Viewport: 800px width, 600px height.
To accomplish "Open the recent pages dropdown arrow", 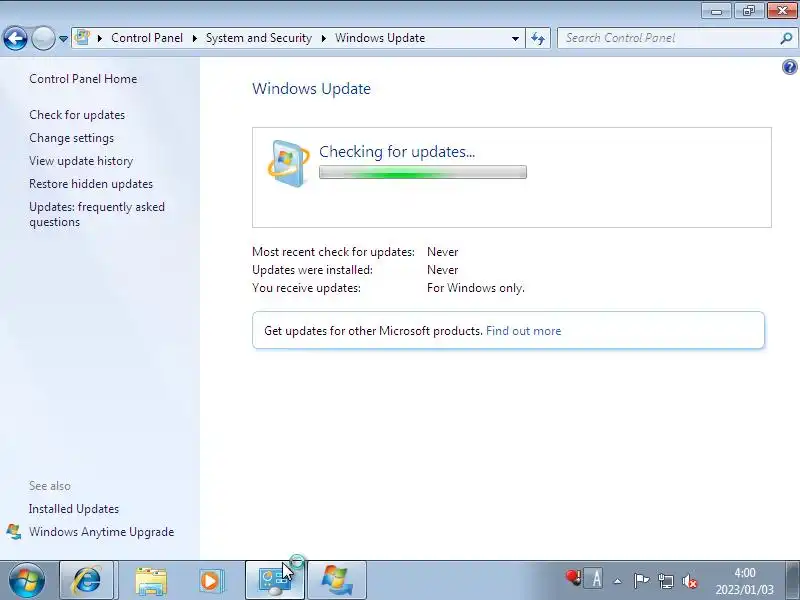I will tap(63, 39).
